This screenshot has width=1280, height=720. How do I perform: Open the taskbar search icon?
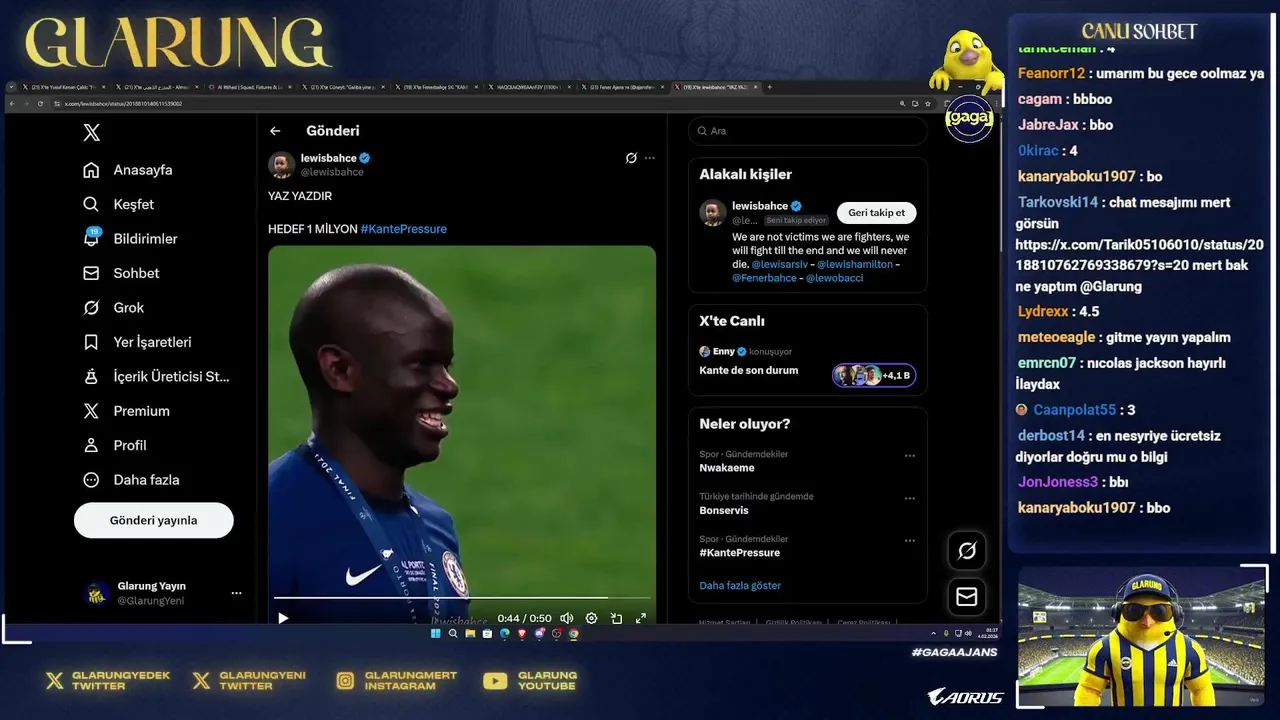point(453,633)
